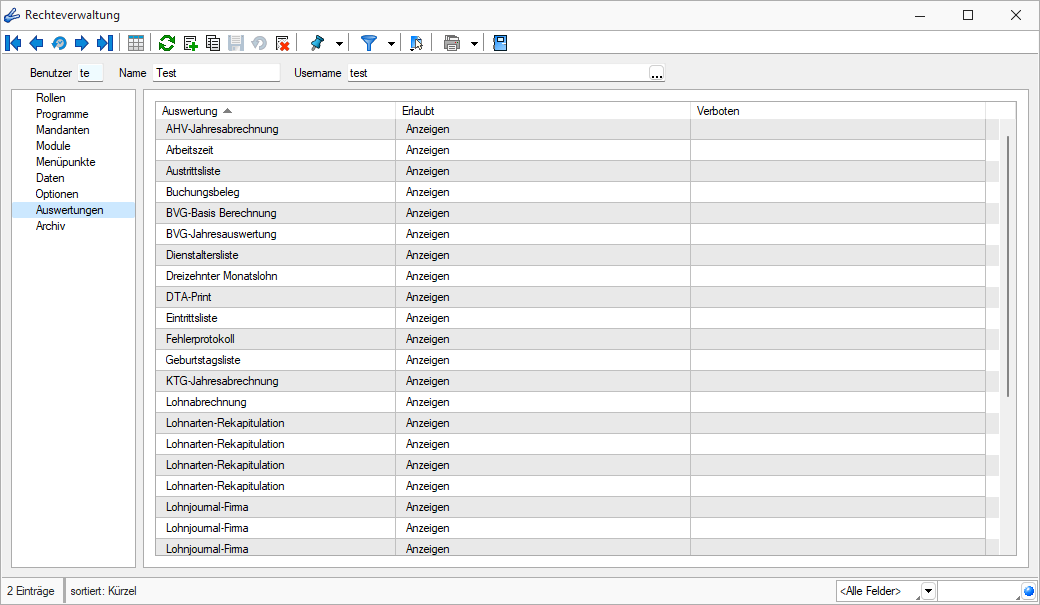Click the greyed-out save disk icon
Screen dimensions: 1040x605
click(236, 43)
